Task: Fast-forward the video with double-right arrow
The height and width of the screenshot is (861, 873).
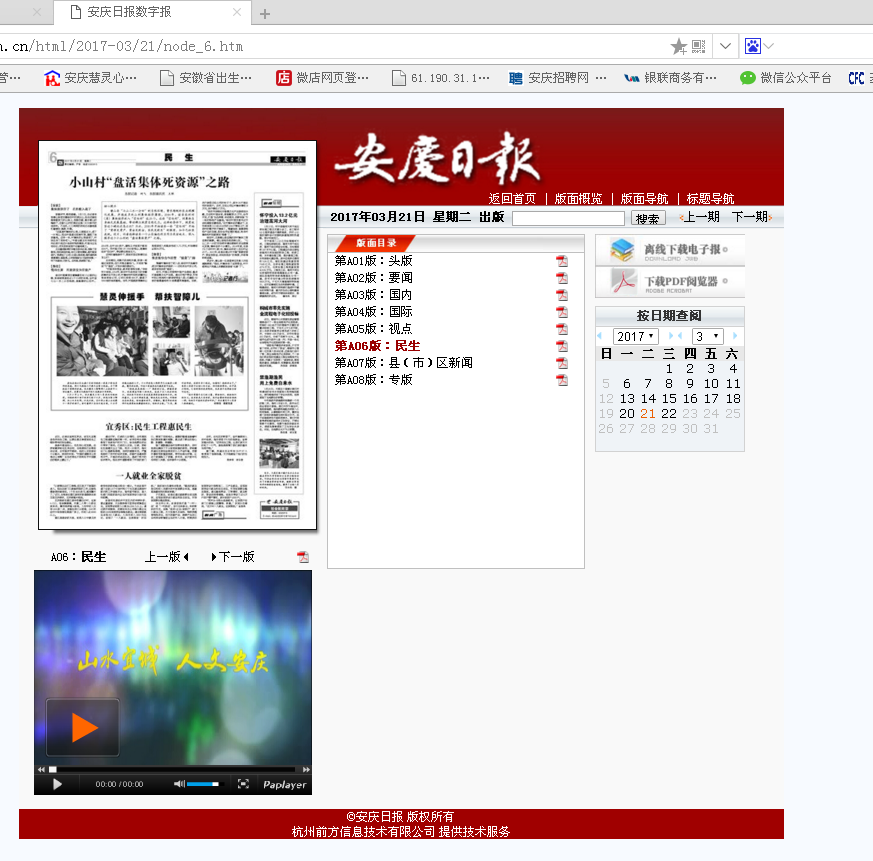Action: click(x=306, y=770)
